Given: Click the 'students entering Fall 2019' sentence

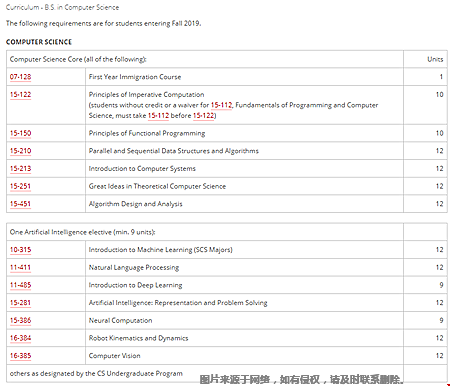Looking at the screenshot, I should tap(103, 23).
